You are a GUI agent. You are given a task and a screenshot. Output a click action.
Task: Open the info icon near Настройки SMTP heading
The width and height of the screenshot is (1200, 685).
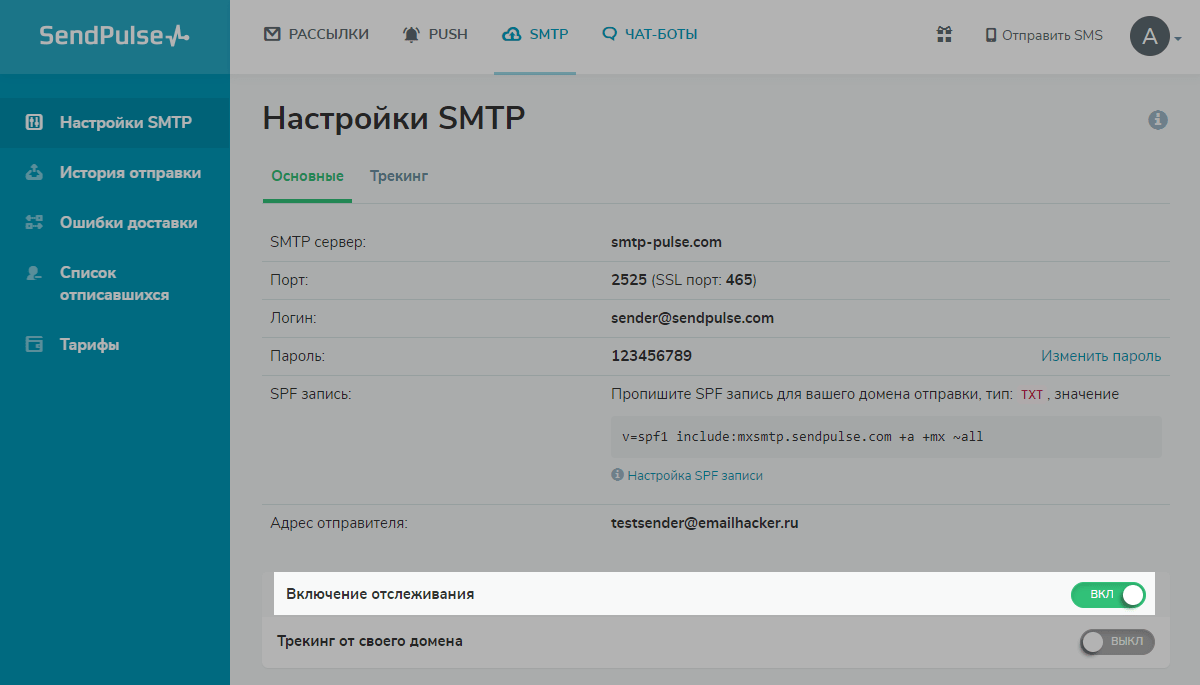[x=1158, y=119]
